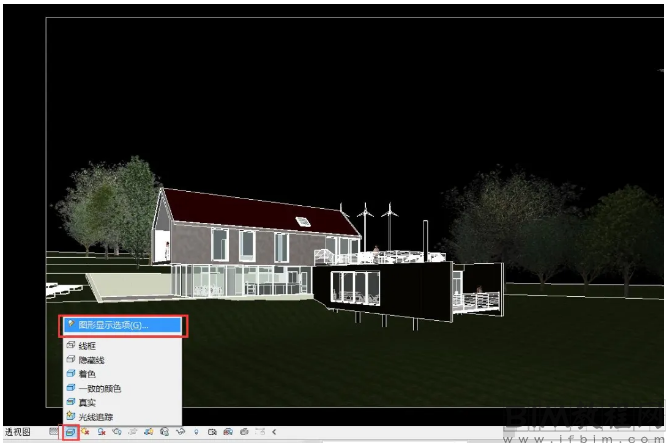Click the 透视图 view label
The width and height of the screenshot is (671, 448).
18,432
